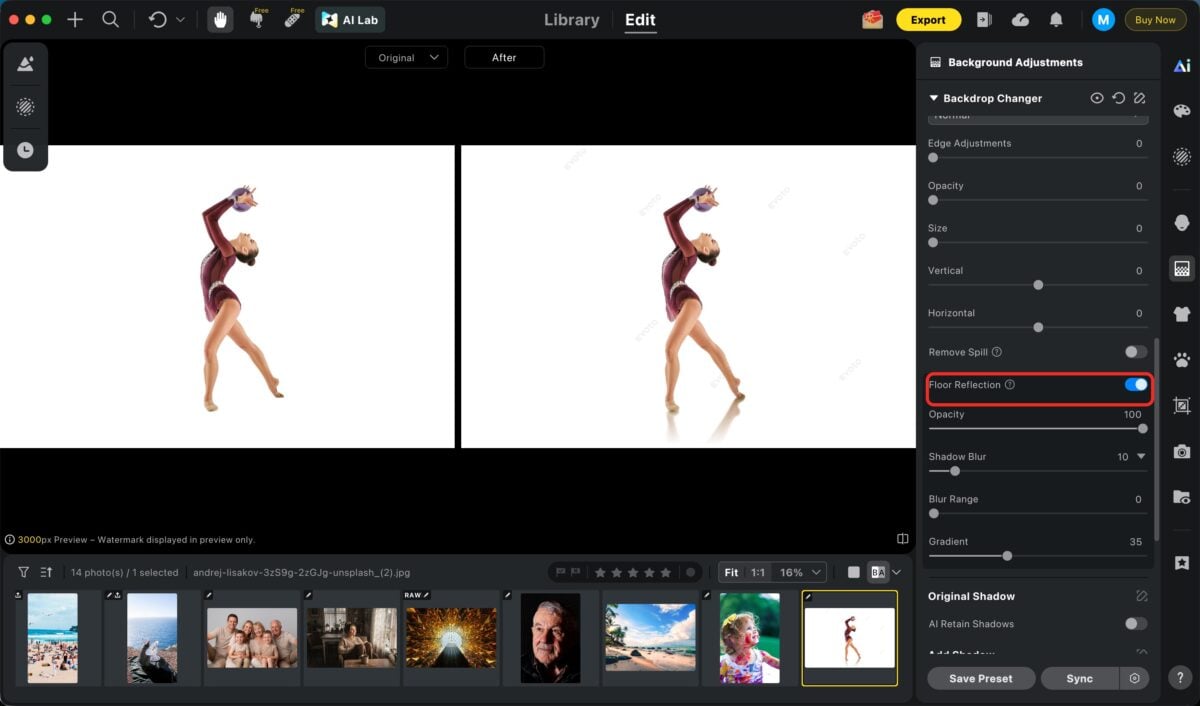
Task: Click the notifications bell icon
Action: coord(1056,20)
